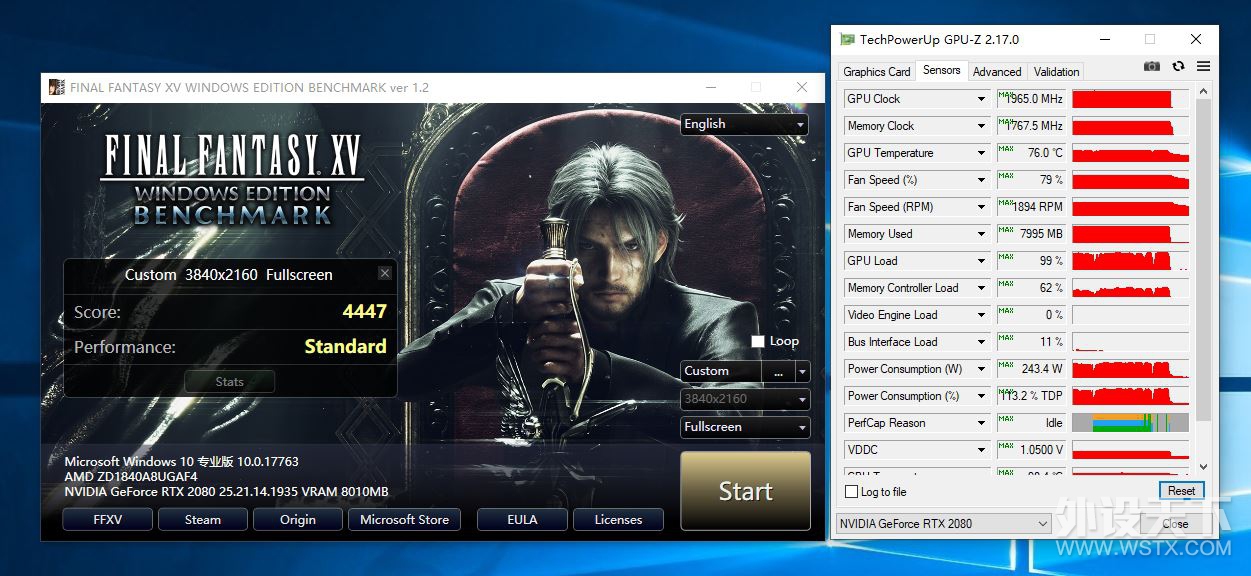Expand the Power Consumption (W) sensor dropdown
Image resolution: width=1251 pixels, height=576 pixels.
point(982,369)
